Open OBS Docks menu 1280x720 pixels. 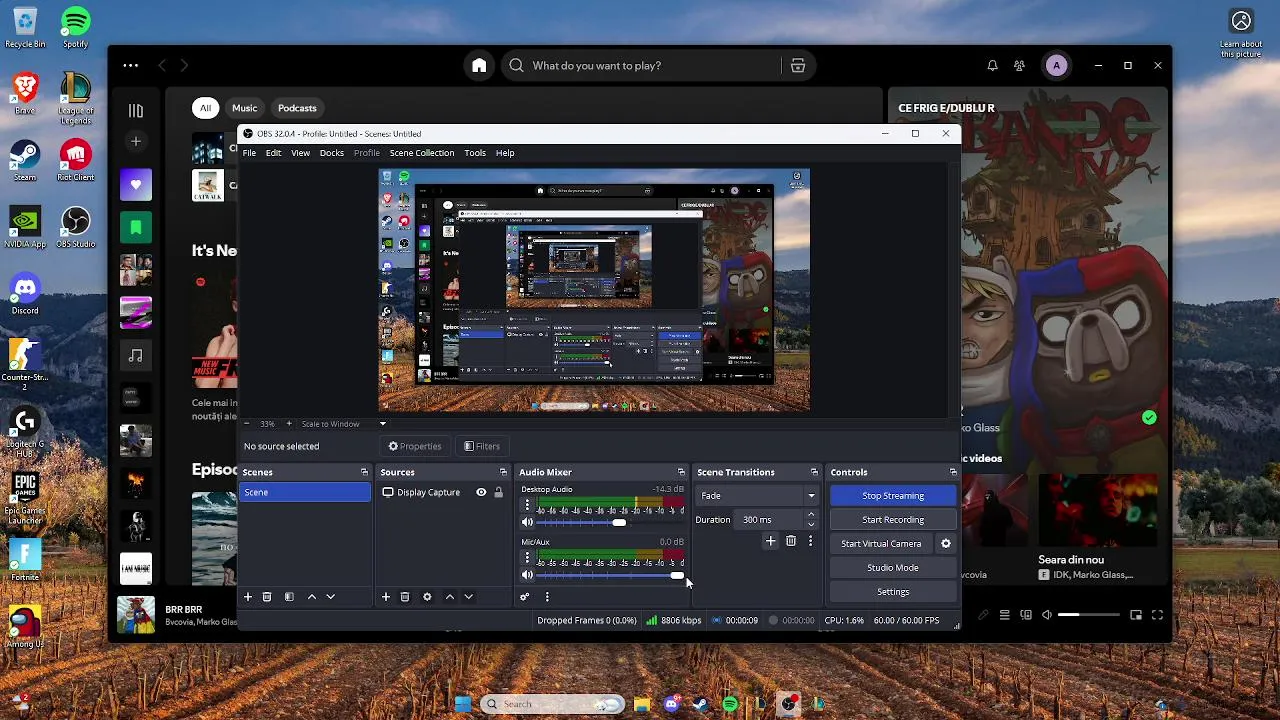click(x=332, y=153)
